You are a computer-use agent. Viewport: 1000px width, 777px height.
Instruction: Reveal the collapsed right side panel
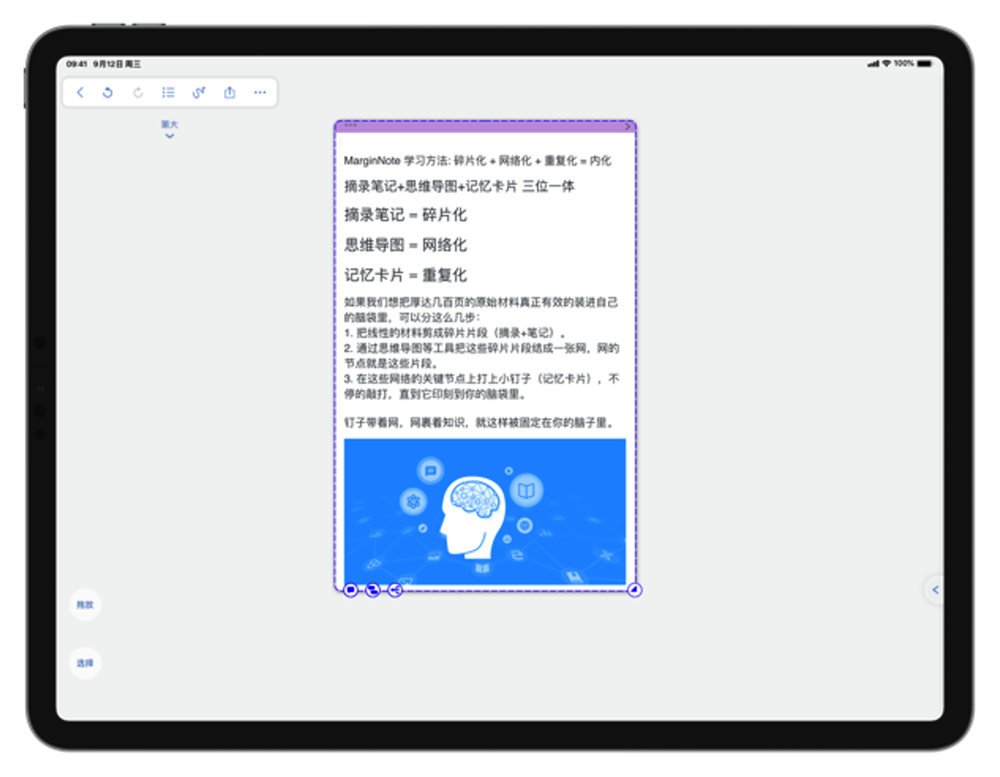(x=935, y=590)
